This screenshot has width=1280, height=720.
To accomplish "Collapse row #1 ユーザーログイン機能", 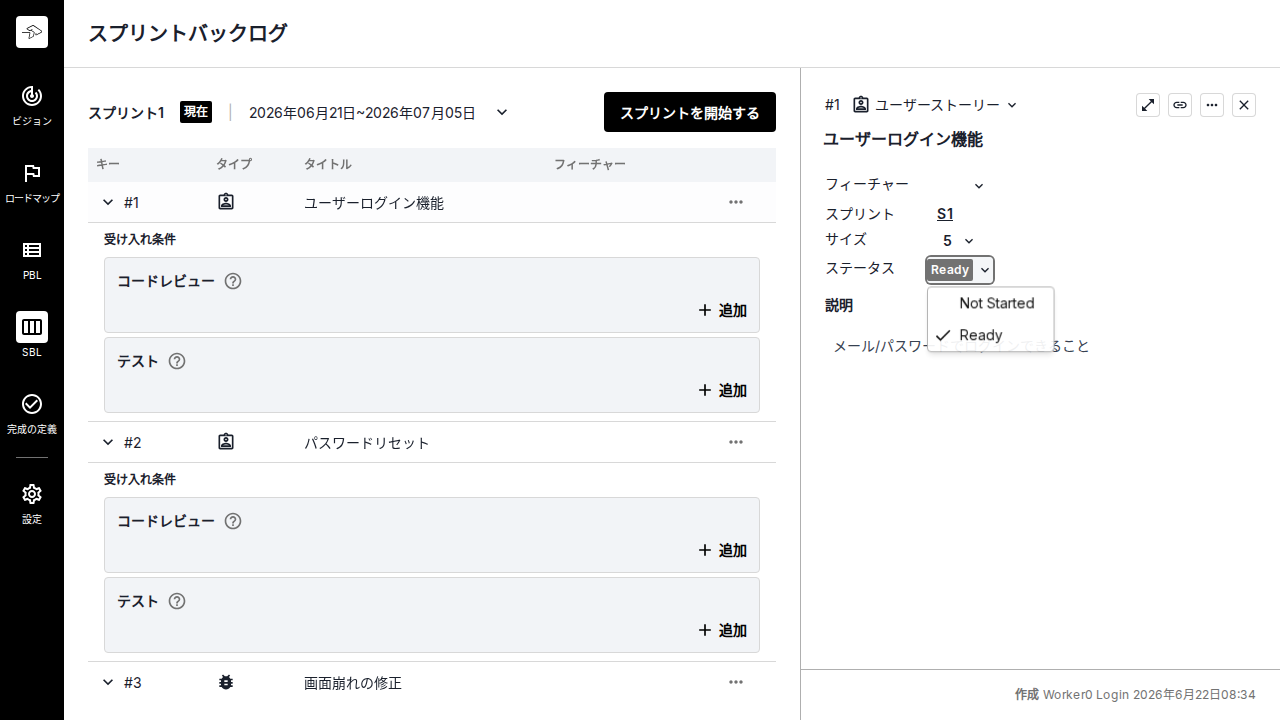I will pos(108,202).
